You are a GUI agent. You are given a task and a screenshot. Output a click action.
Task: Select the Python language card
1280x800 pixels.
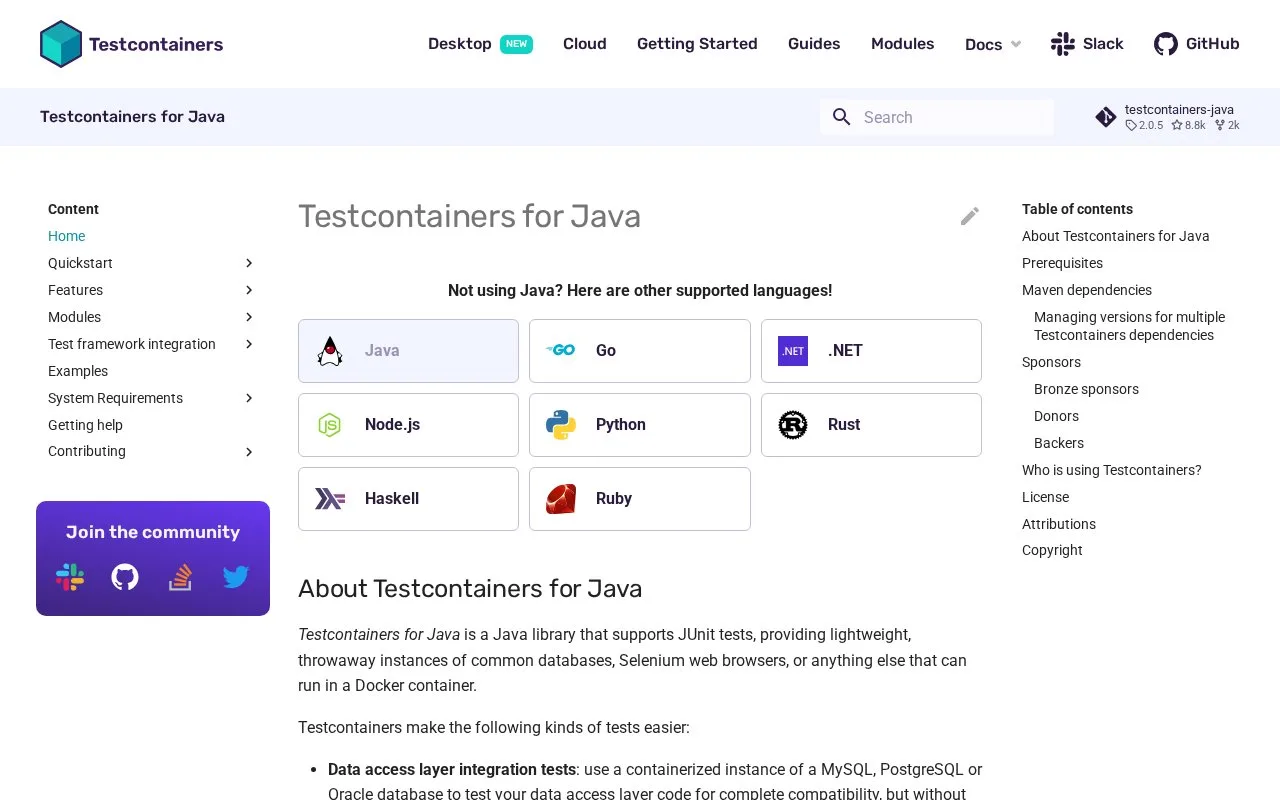click(x=640, y=425)
